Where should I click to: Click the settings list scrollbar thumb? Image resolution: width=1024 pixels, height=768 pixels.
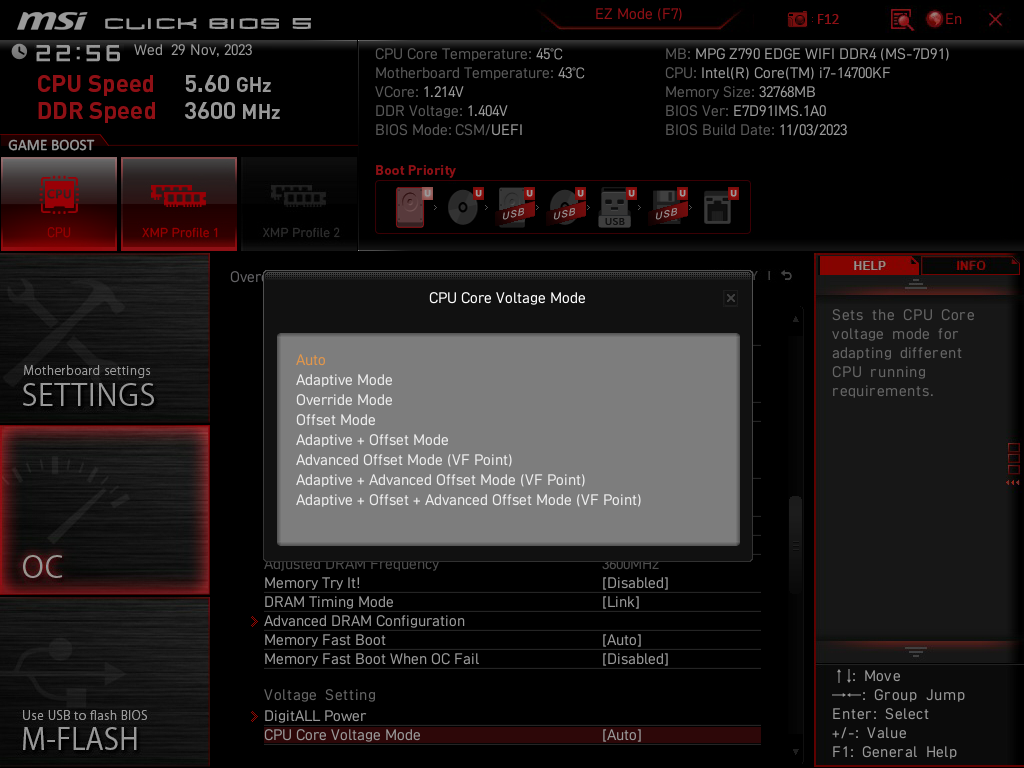[795, 545]
